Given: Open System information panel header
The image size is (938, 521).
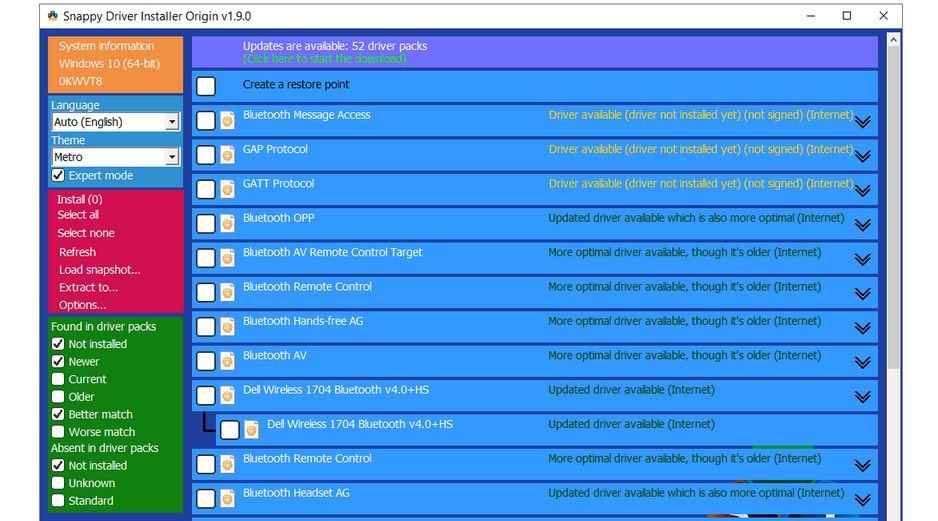Looking at the screenshot, I should pos(106,46).
